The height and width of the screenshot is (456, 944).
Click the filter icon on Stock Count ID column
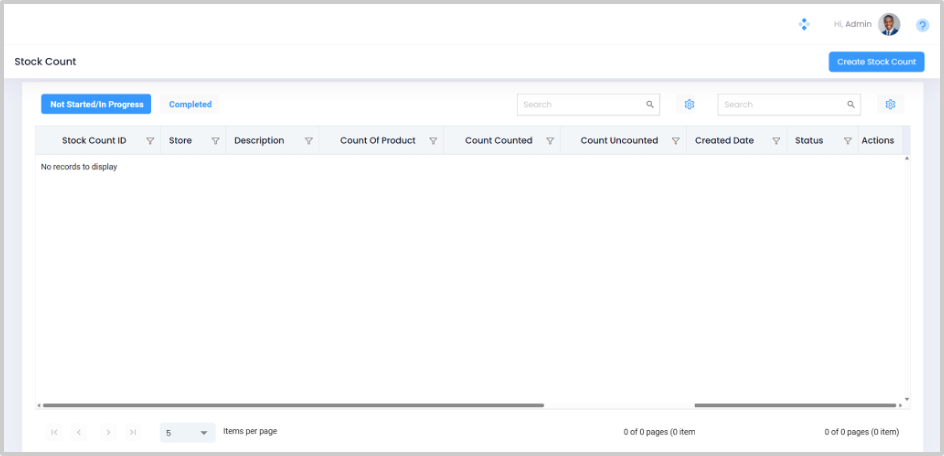click(x=150, y=141)
